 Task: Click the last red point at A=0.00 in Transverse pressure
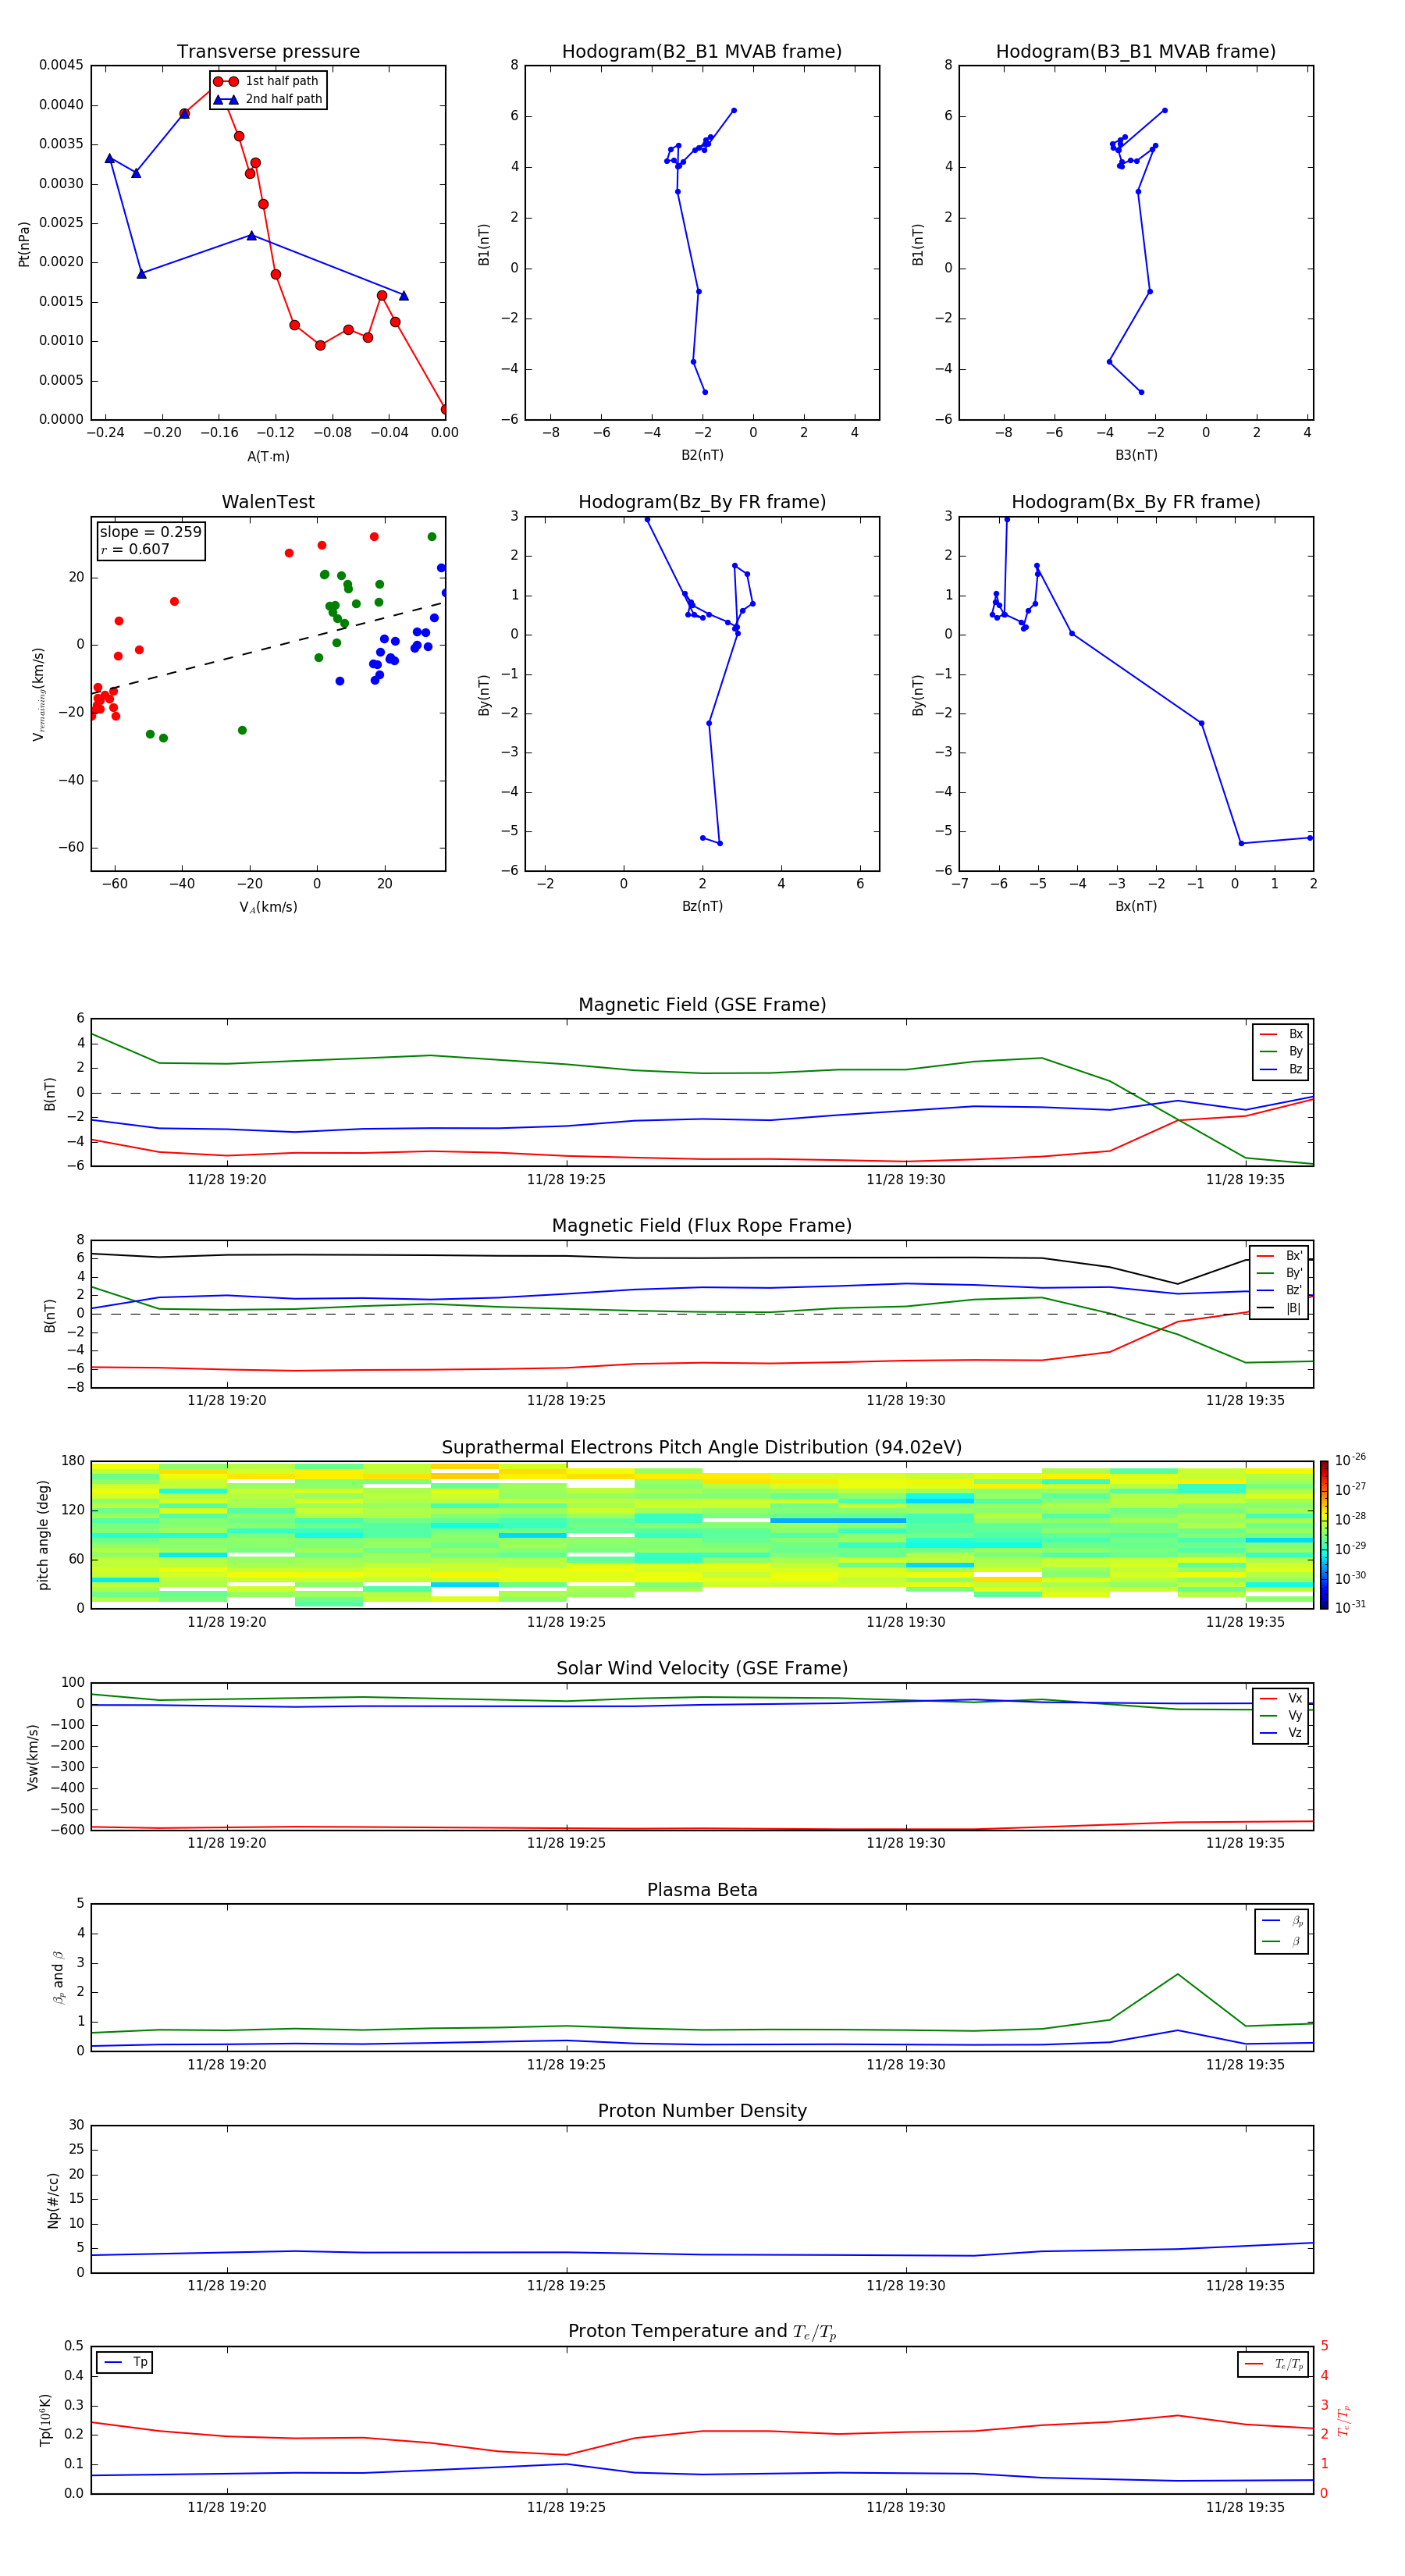tap(445, 409)
